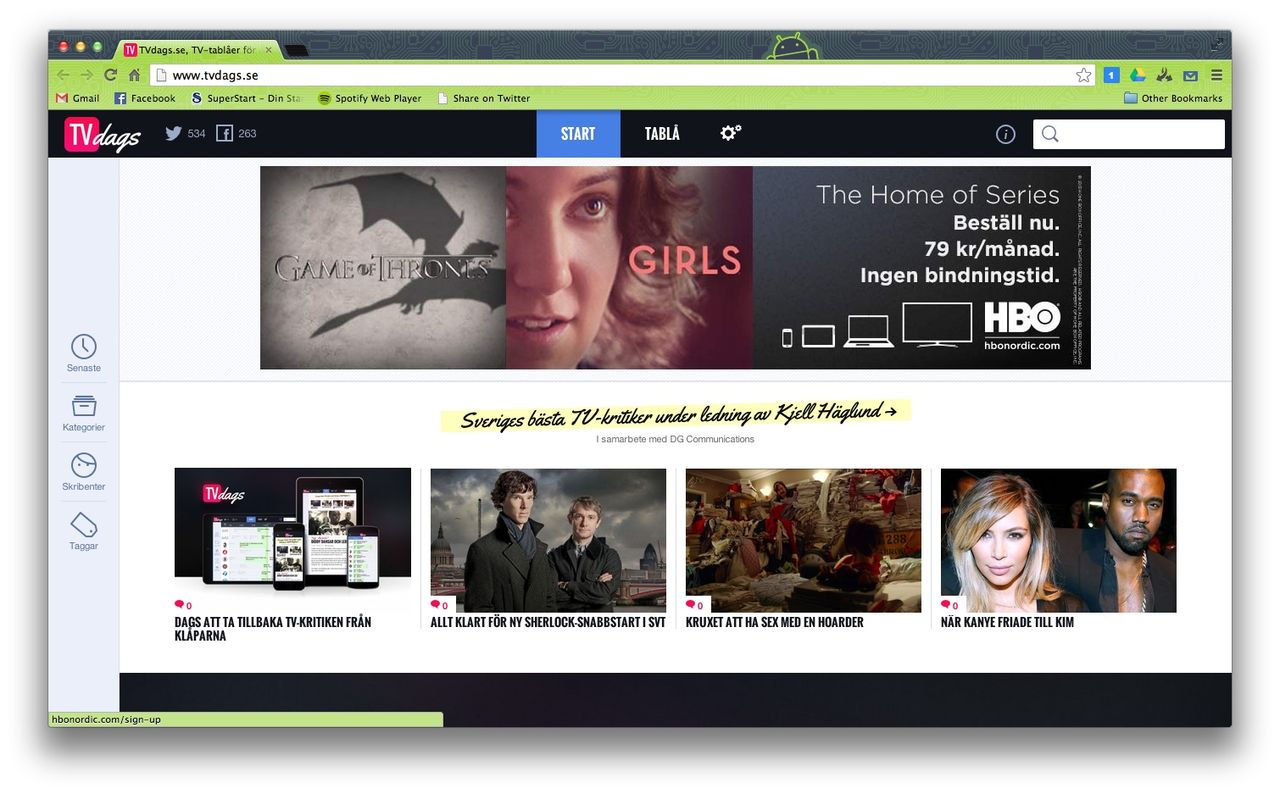Open headline Kruxet att ha sex med en hoarder
This screenshot has height=794, width=1280.
pos(775,622)
